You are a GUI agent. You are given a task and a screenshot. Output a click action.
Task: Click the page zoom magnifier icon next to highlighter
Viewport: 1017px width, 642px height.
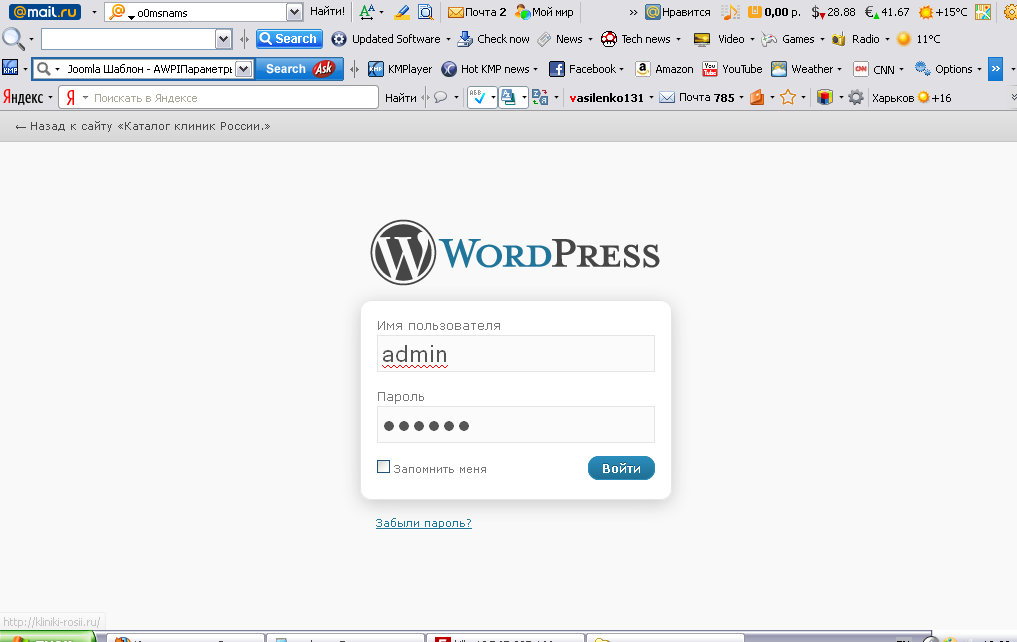[425, 12]
